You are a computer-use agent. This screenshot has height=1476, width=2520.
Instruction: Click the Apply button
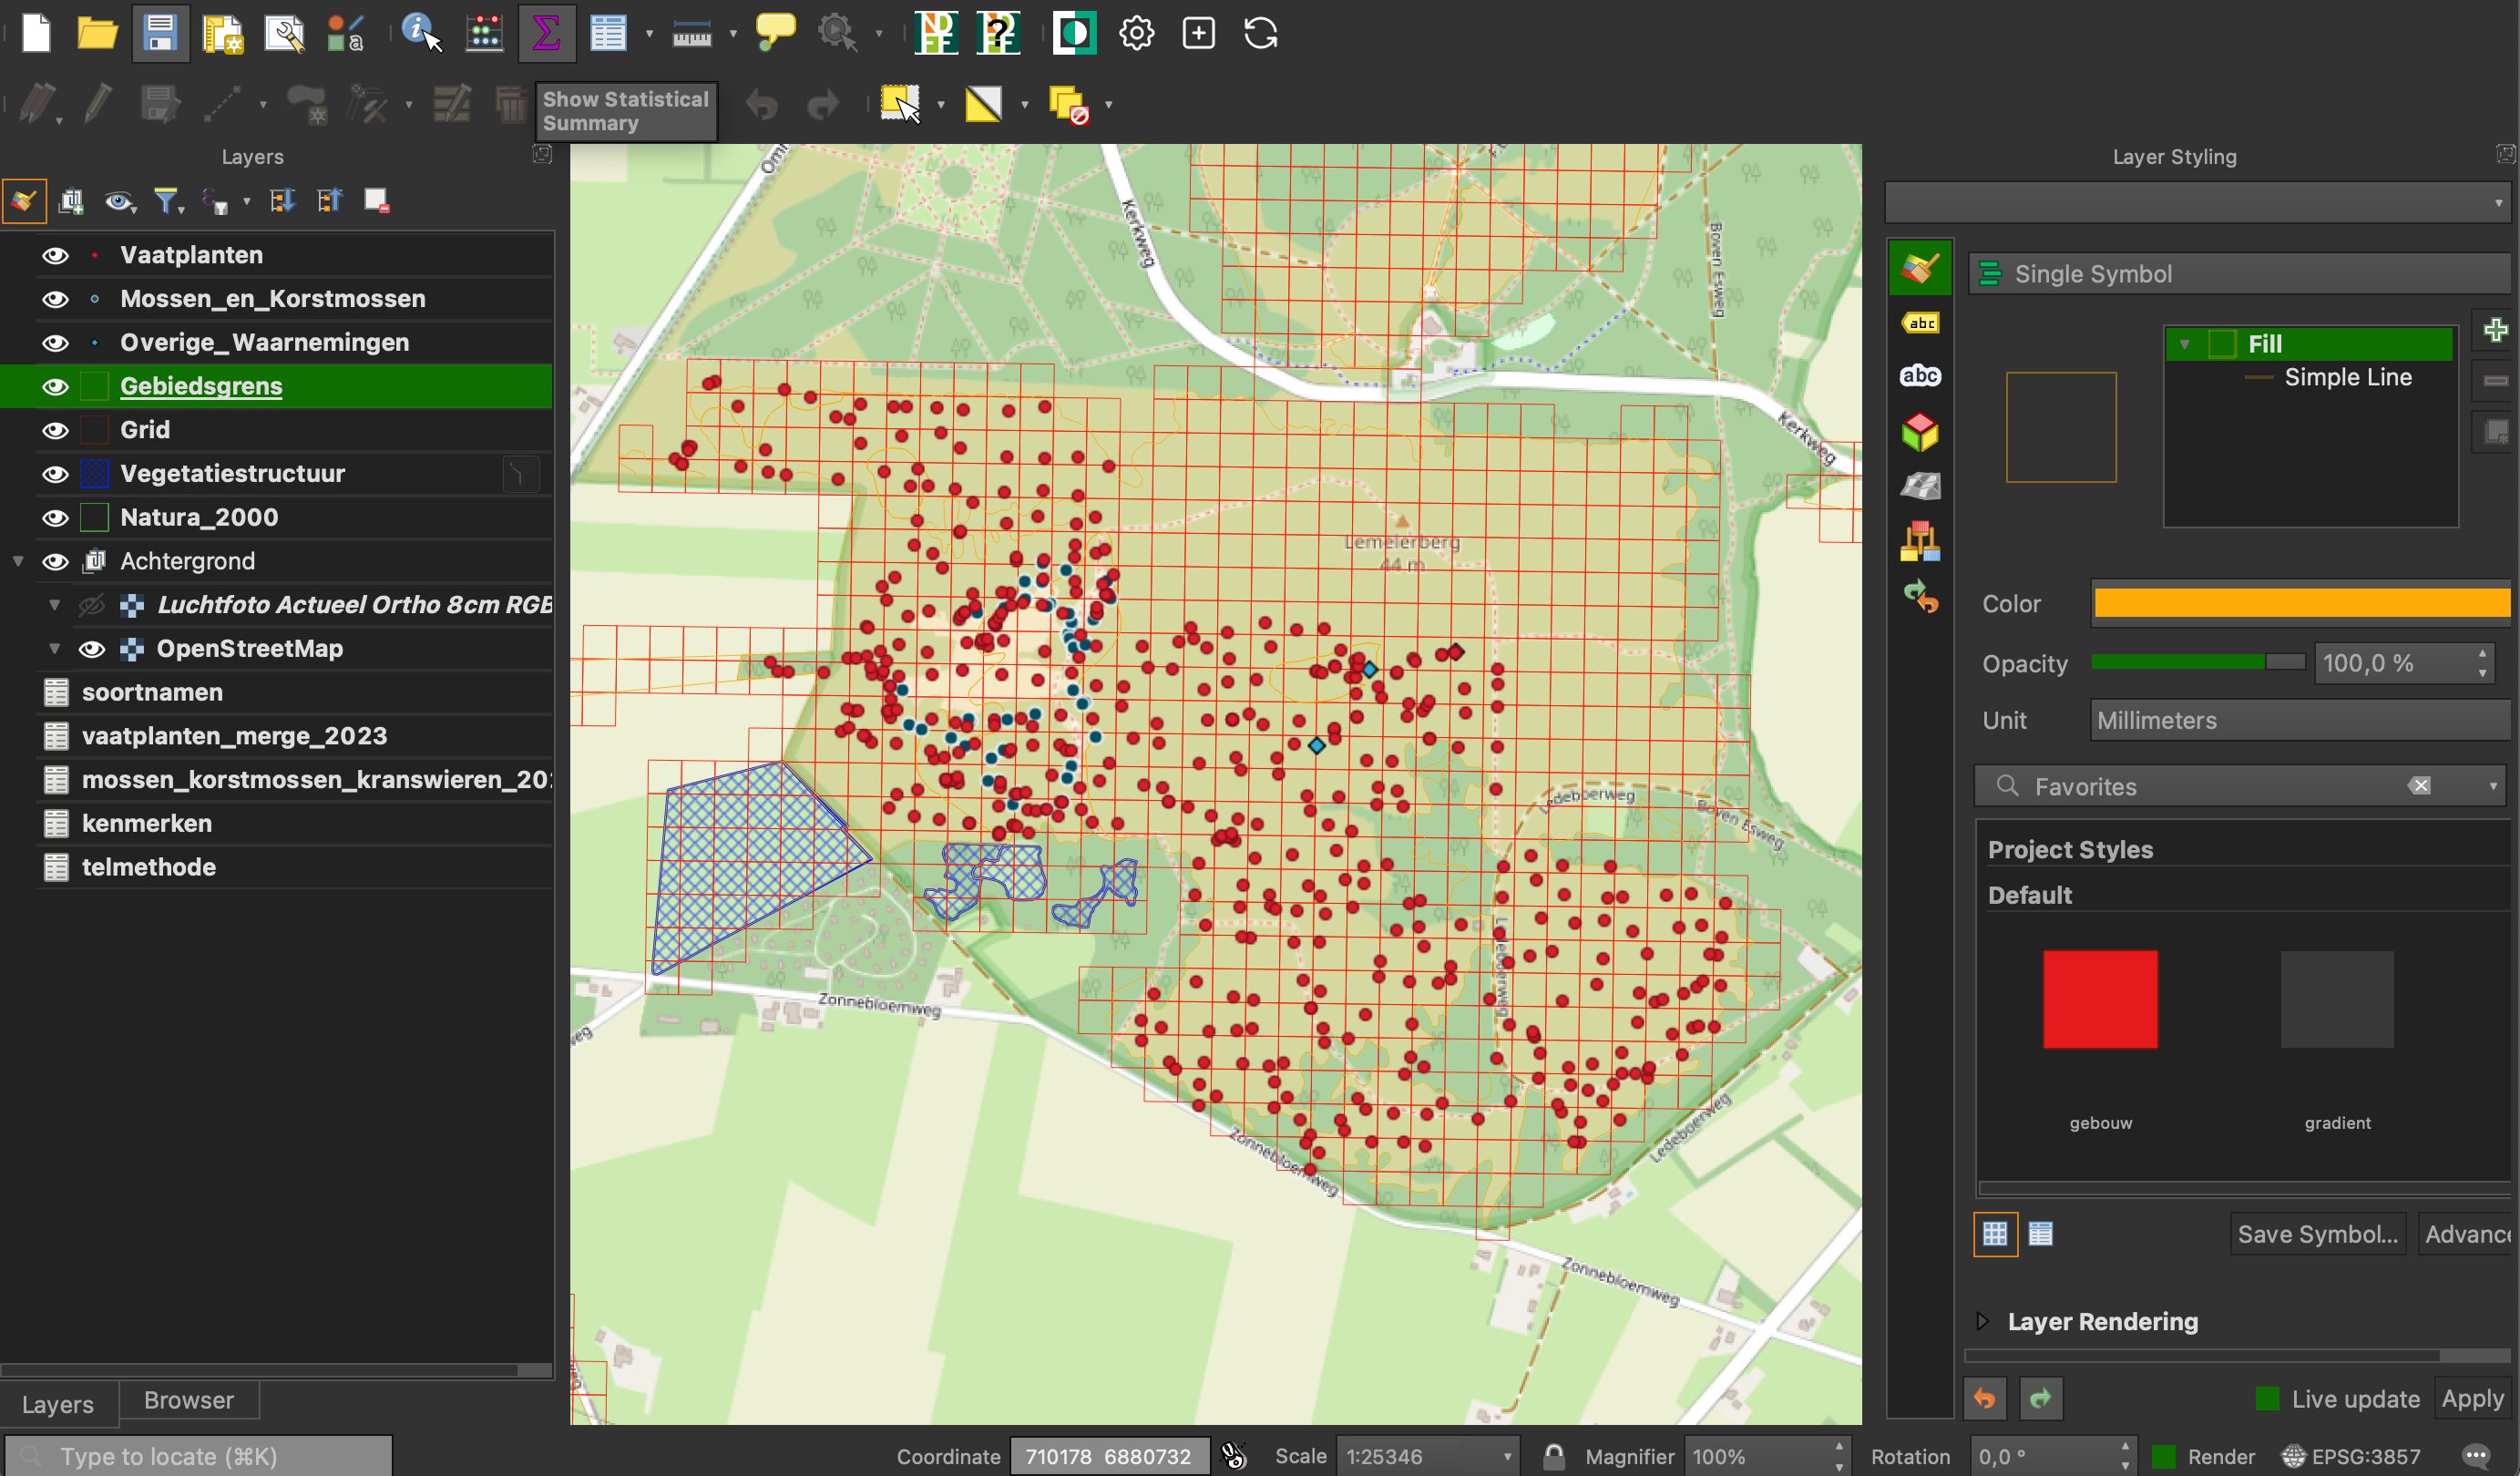[2472, 1398]
